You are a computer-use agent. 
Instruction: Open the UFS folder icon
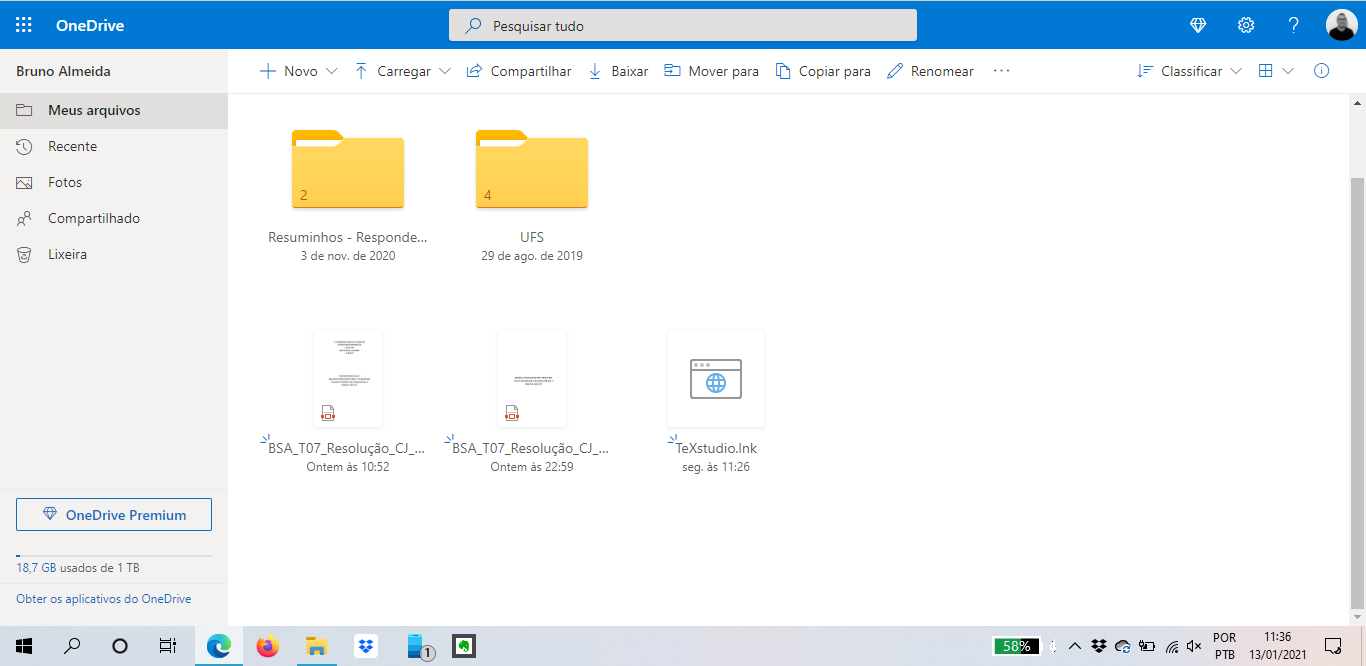[x=532, y=169]
